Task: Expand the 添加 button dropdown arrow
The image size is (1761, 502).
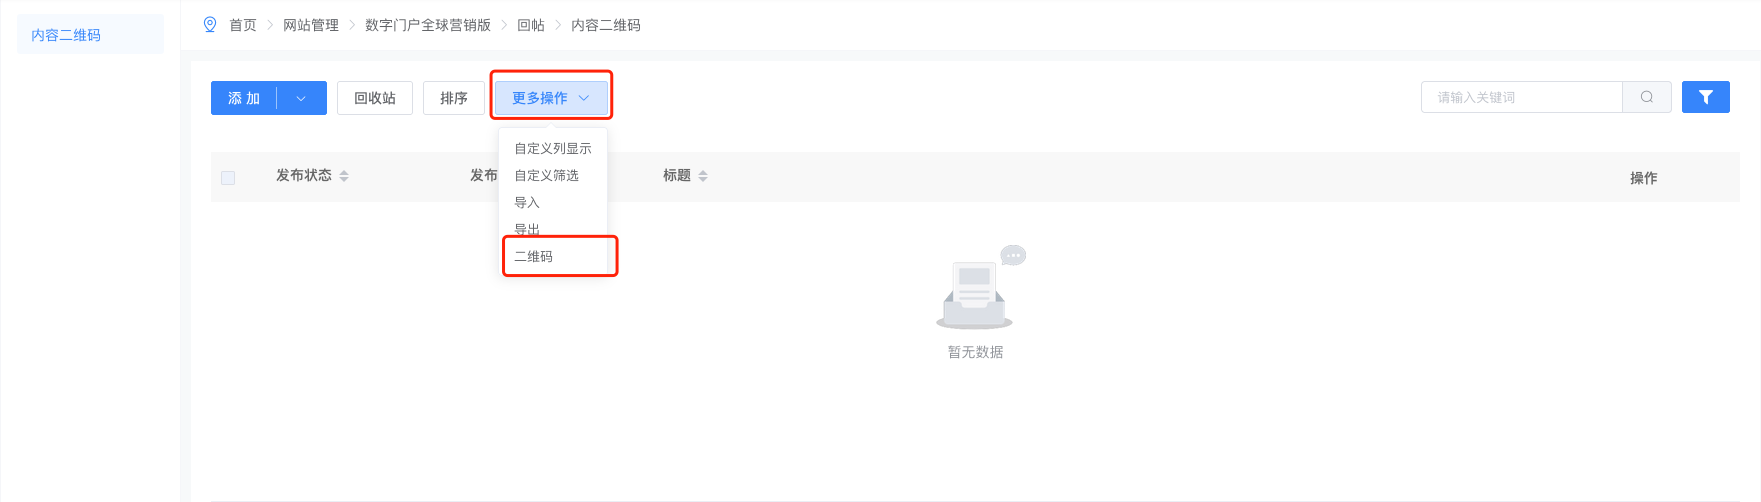Action: tap(301, 98)
